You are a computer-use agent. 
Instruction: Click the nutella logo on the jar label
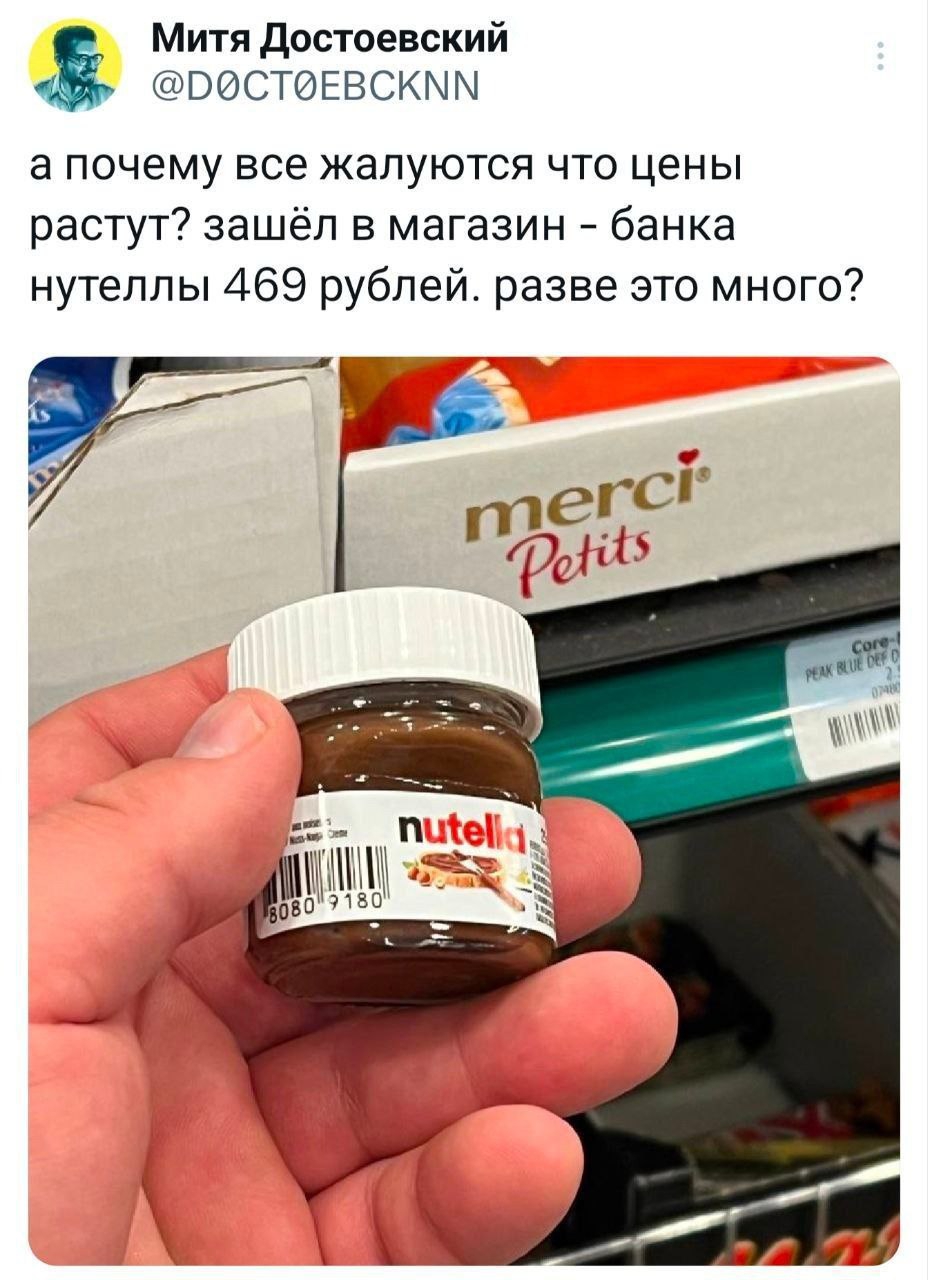461,828
